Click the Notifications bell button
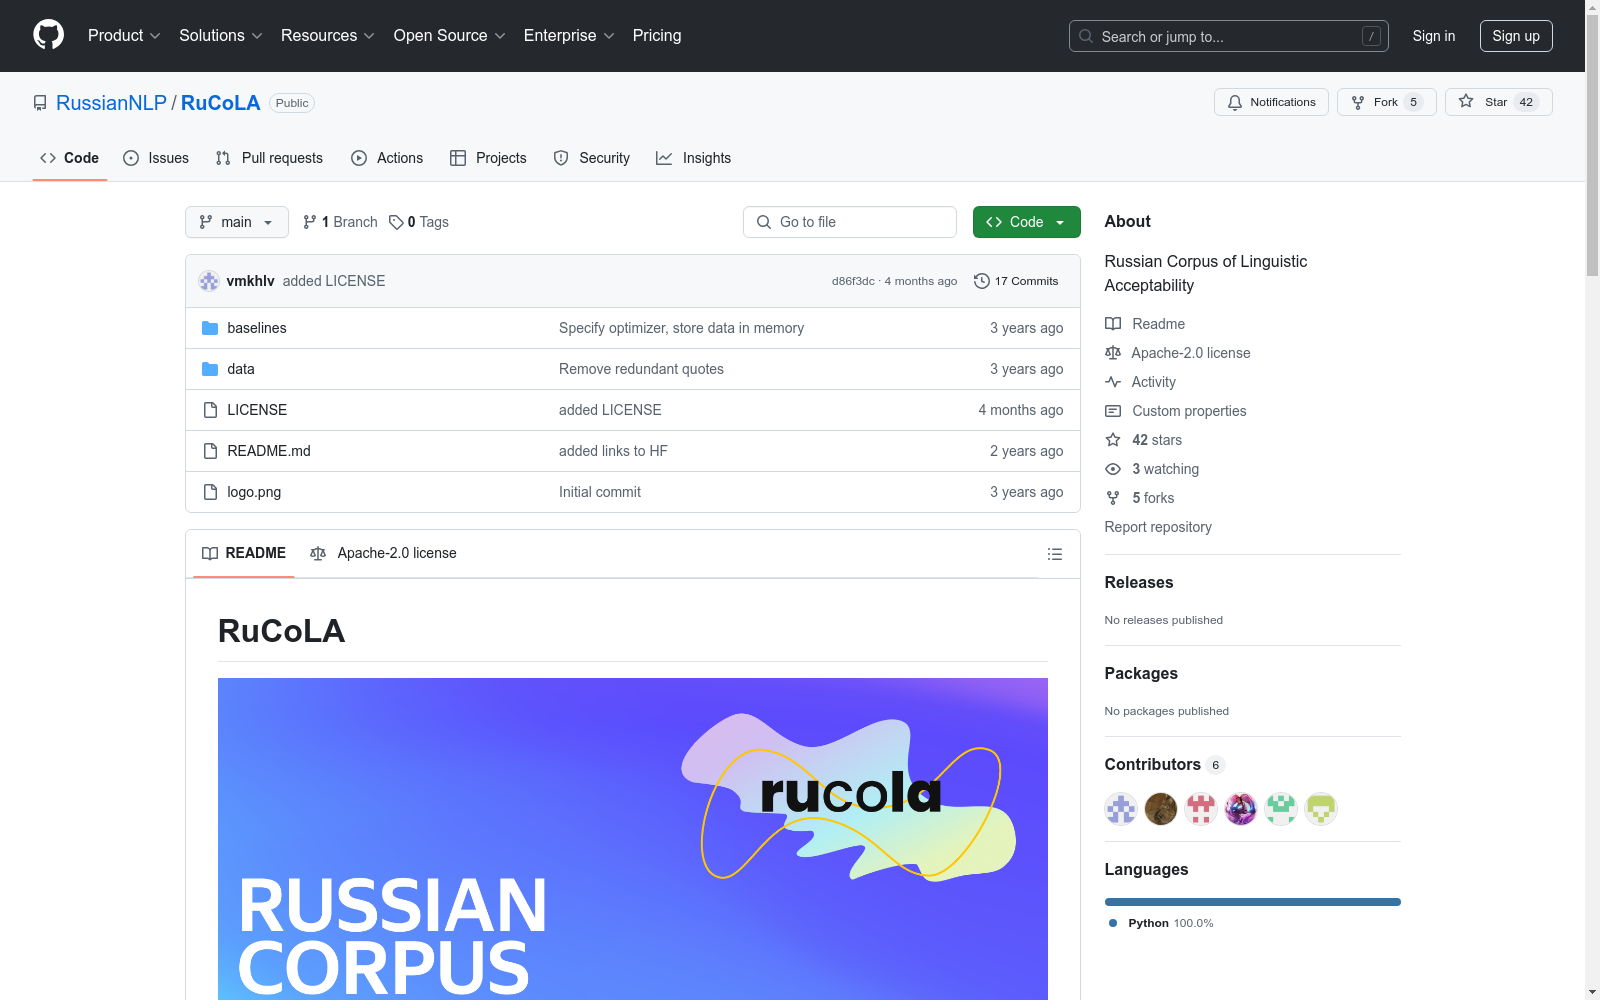1600x1000 pixels. click(x=1271, y=102)
